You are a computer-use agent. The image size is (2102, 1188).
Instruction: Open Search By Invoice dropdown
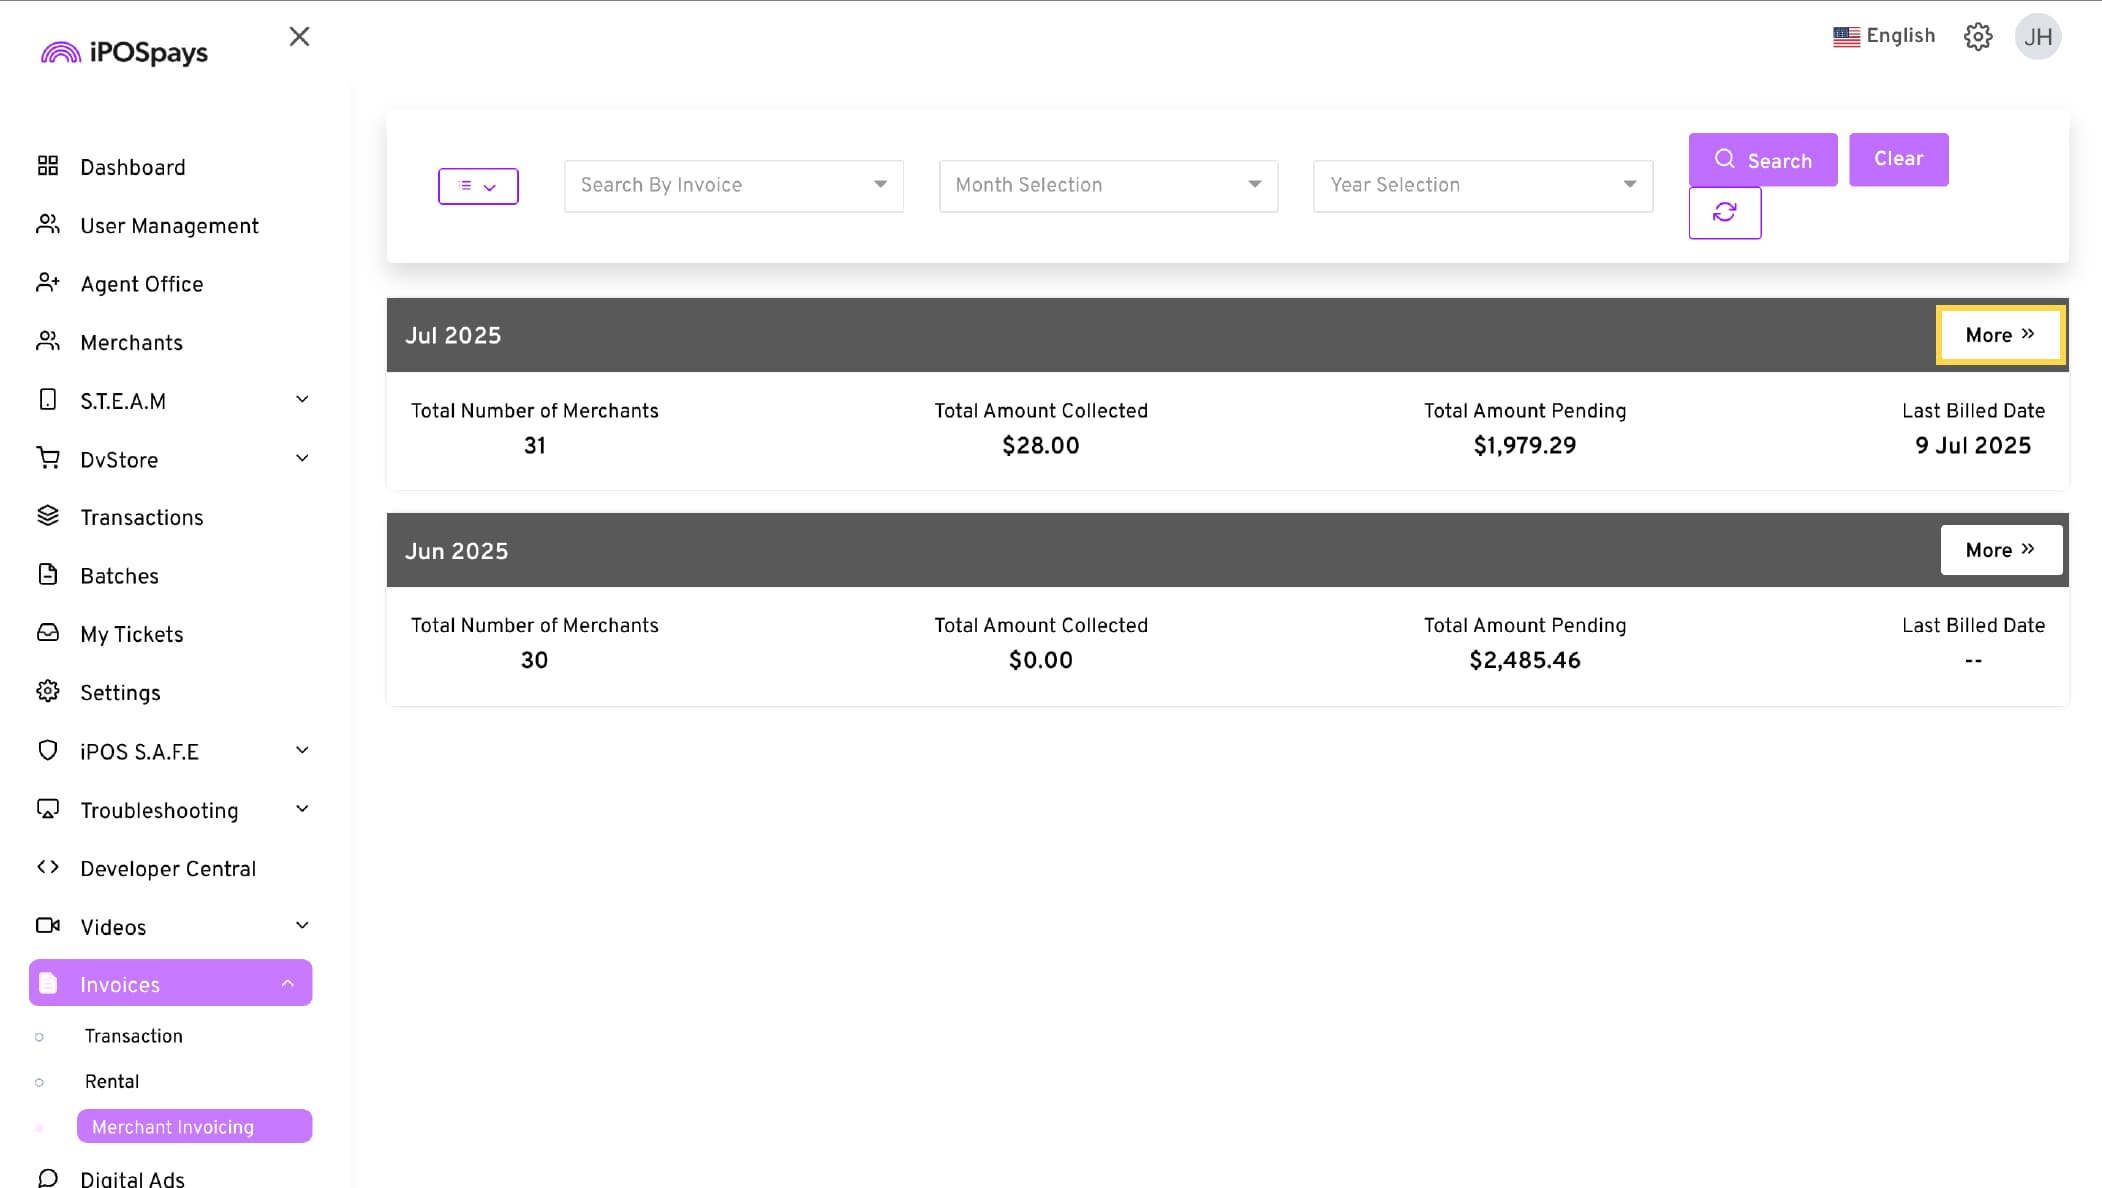733,185
